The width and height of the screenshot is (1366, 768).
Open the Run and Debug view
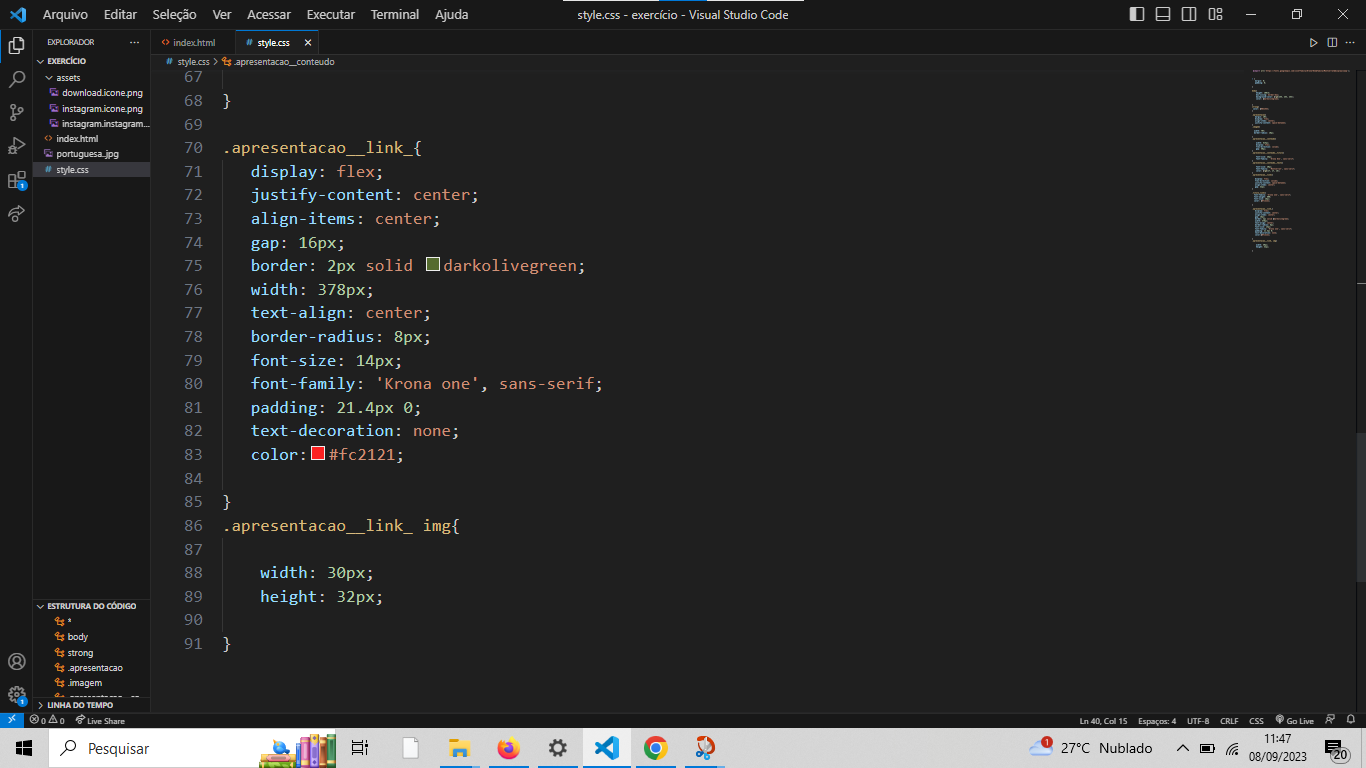[16, 146]
